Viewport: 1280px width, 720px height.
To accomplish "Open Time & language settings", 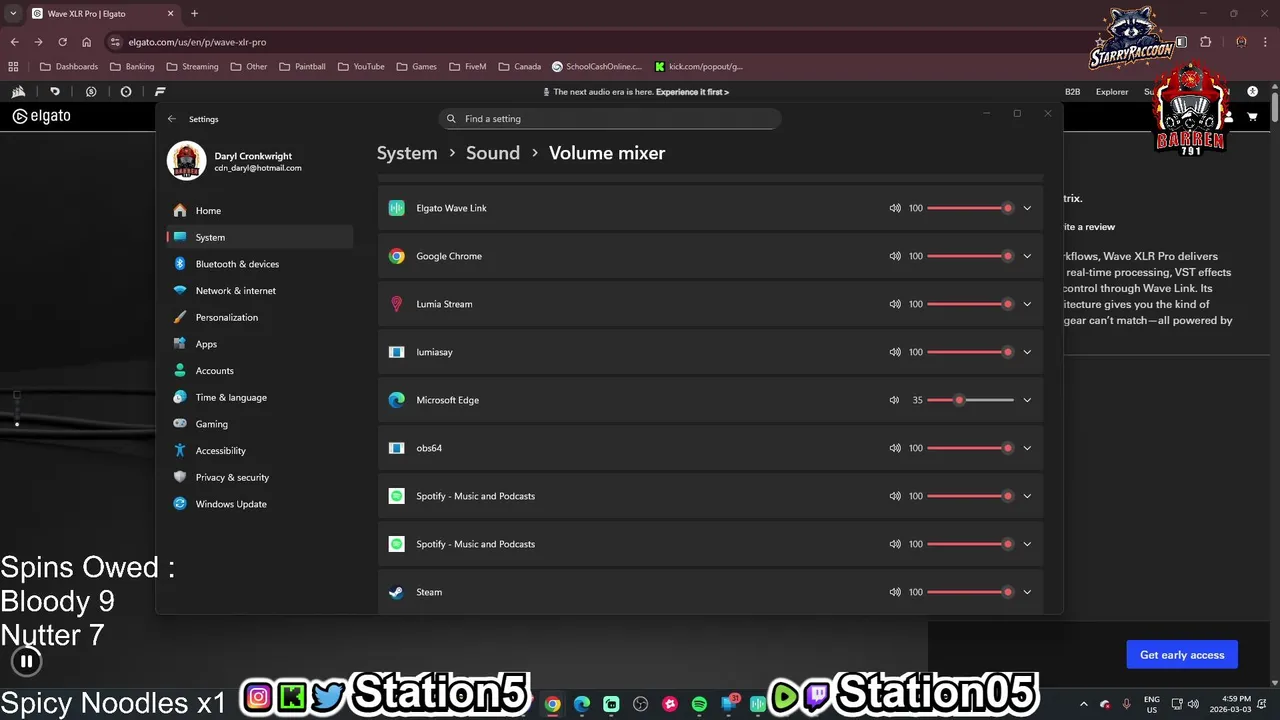I will (x=259, y=397).
